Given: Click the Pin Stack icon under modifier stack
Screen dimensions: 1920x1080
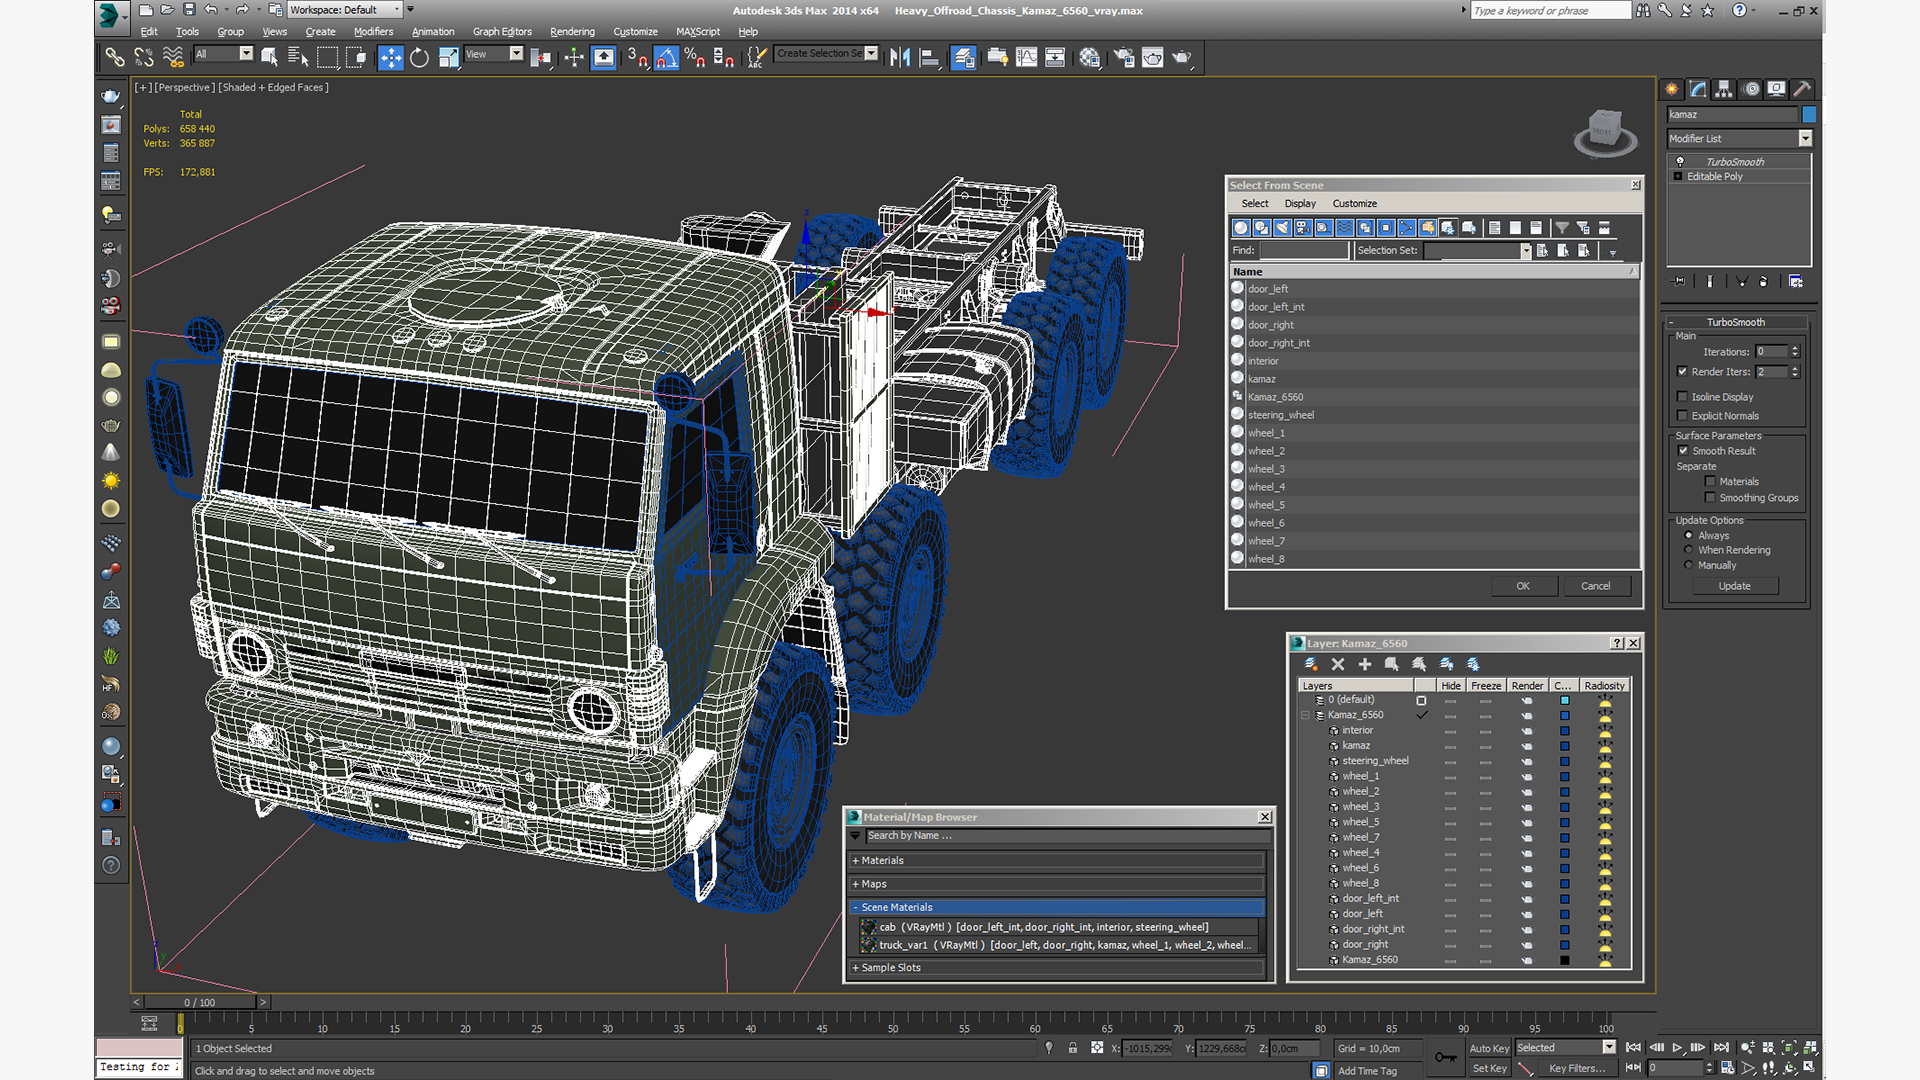Looking at the screenshot, I should pyautogui.click(x=1679, y=282).
